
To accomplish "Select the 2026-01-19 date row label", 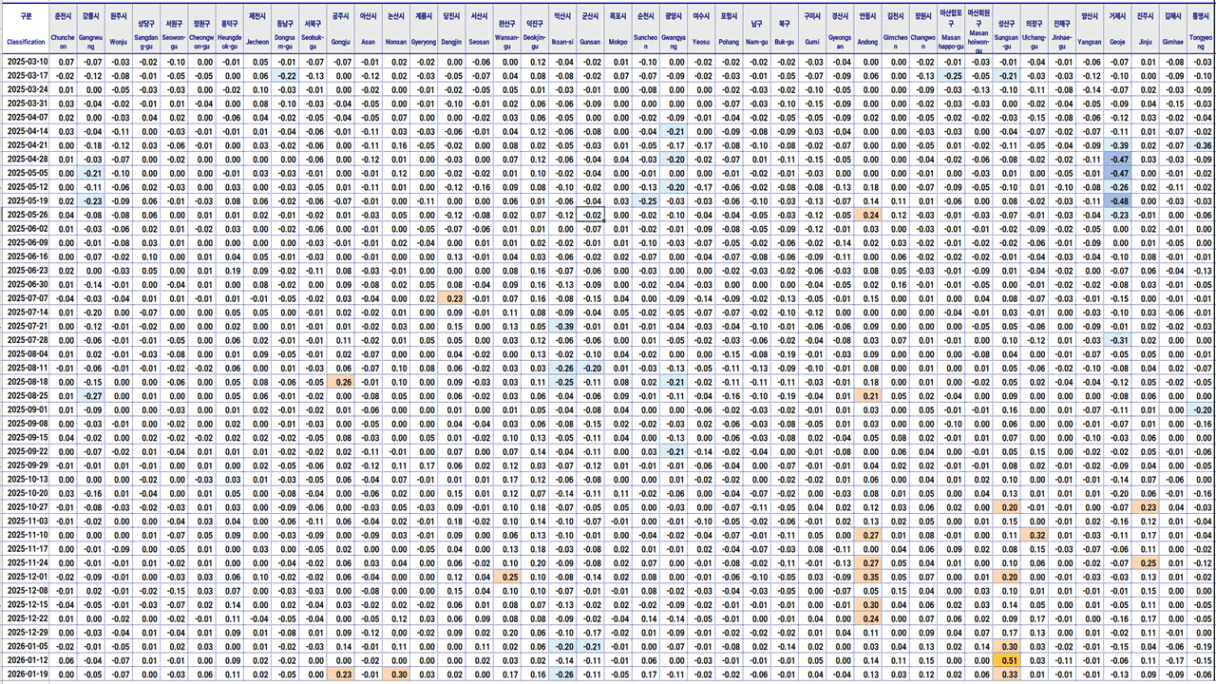I will [x=26, y=674].
